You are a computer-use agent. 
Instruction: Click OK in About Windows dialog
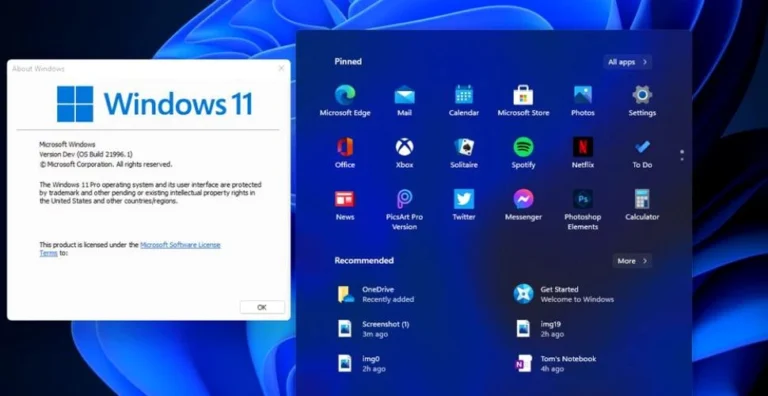tap(262, 307)
